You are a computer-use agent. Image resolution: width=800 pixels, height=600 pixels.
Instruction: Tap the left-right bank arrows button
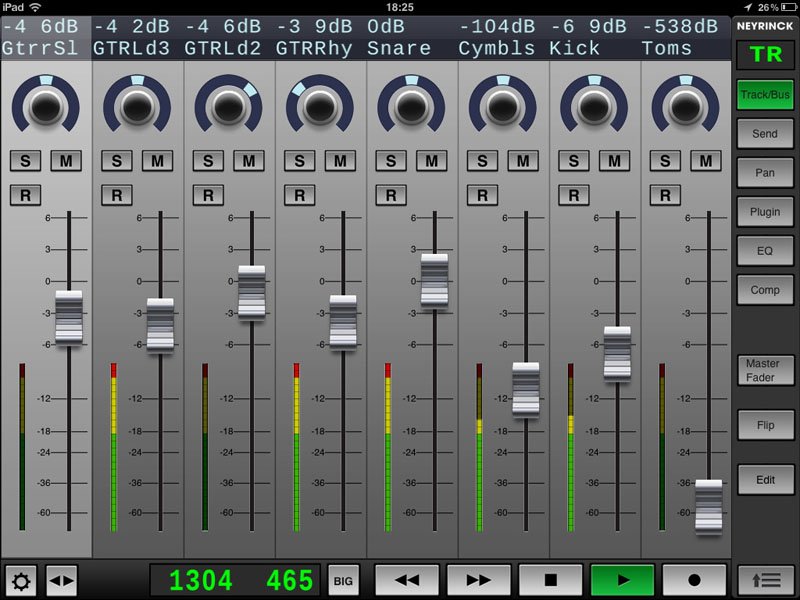point(61,581)
